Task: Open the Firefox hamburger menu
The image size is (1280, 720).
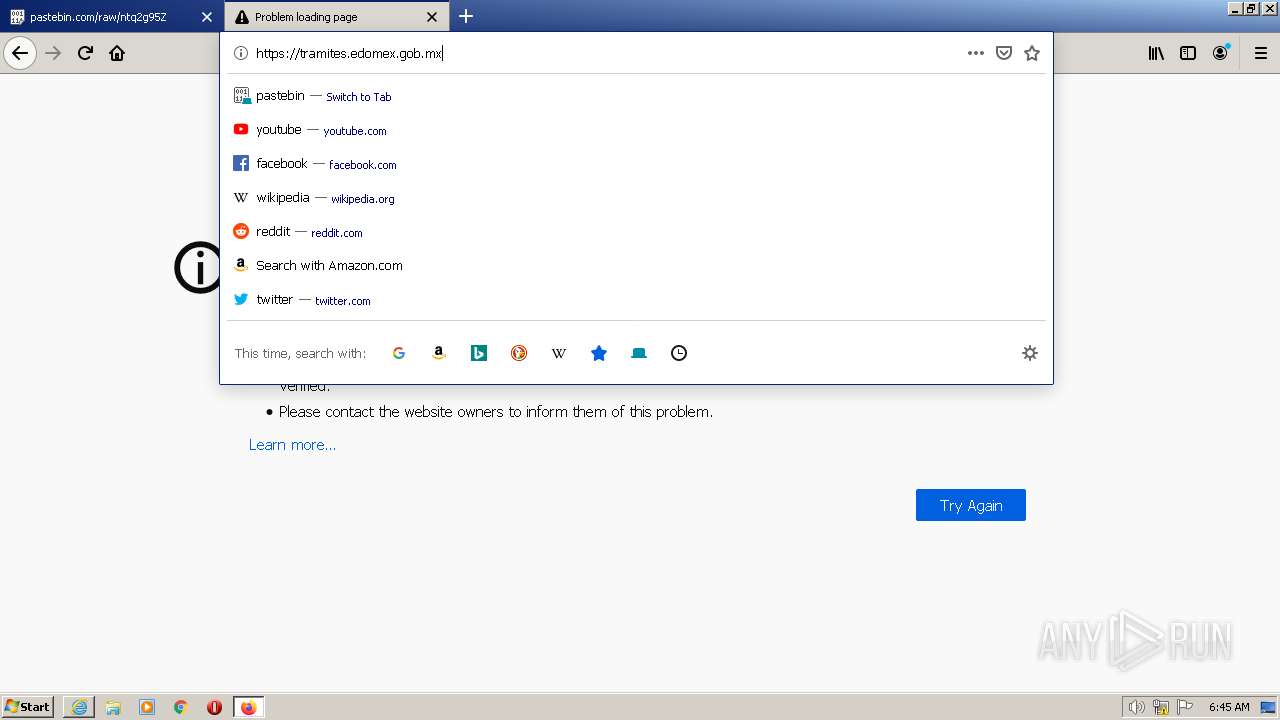Action: click(1261, 53)
